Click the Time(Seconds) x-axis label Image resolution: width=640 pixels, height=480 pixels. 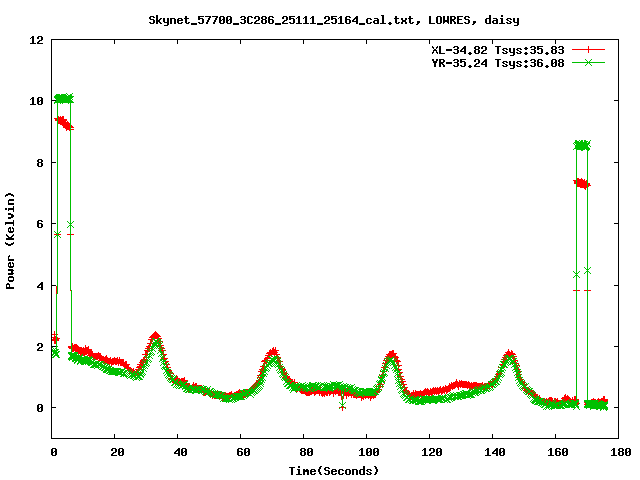coord(334,471)
